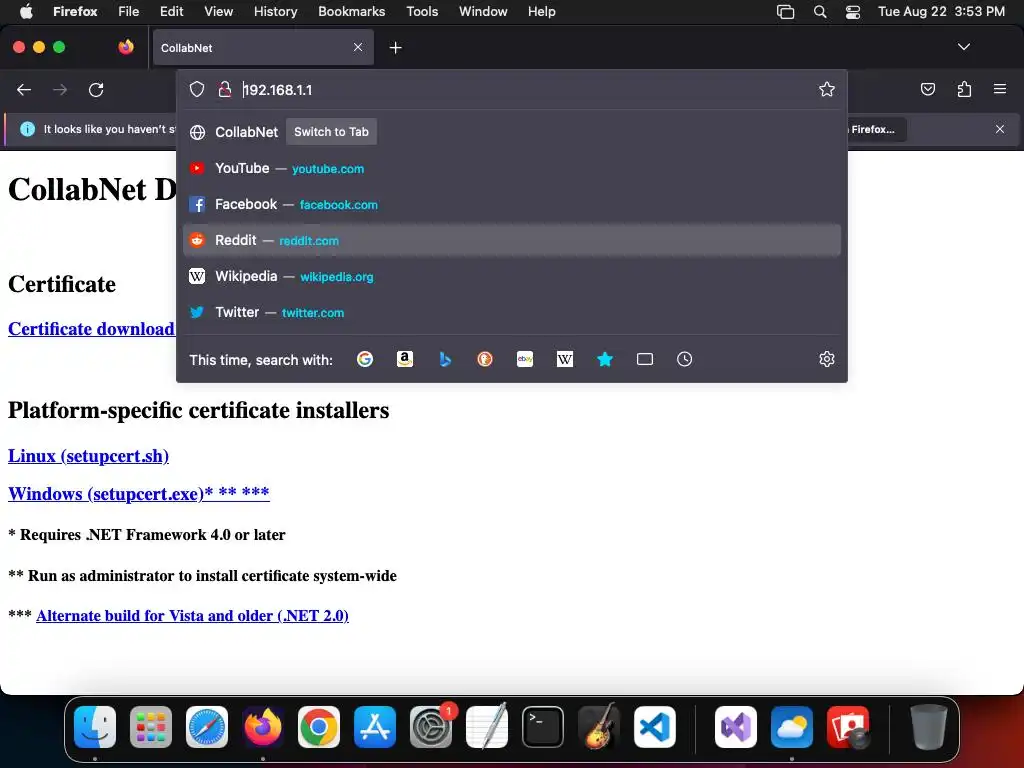This screenshot has height=768, width=1024.
Task: Close the CollabNet tab
Action: click(x=358, y=47)
